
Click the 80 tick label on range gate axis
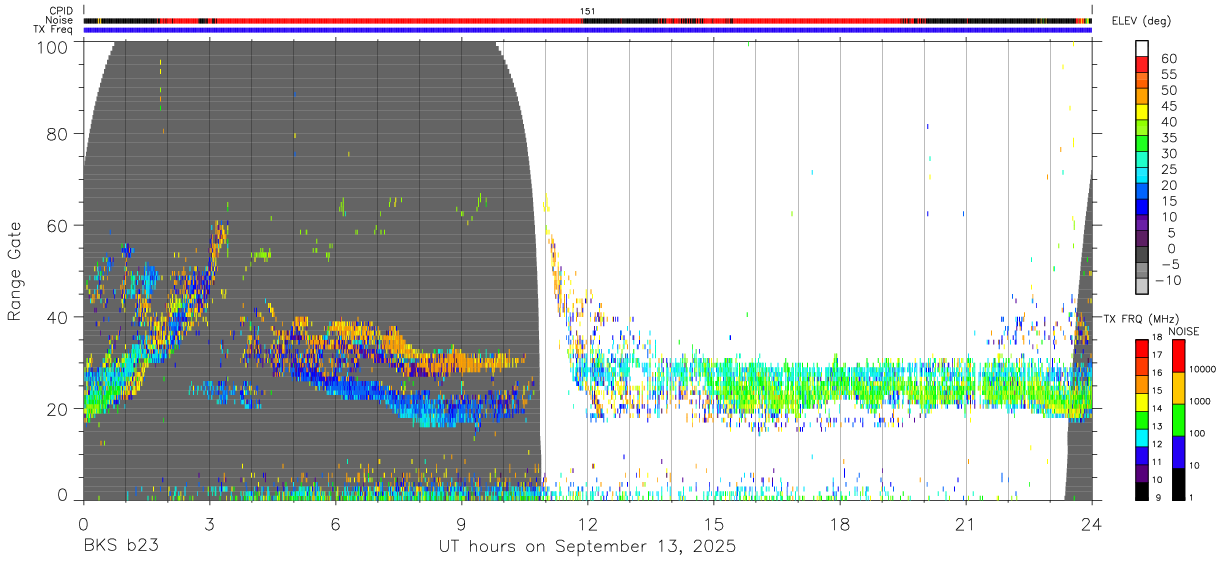58,134
